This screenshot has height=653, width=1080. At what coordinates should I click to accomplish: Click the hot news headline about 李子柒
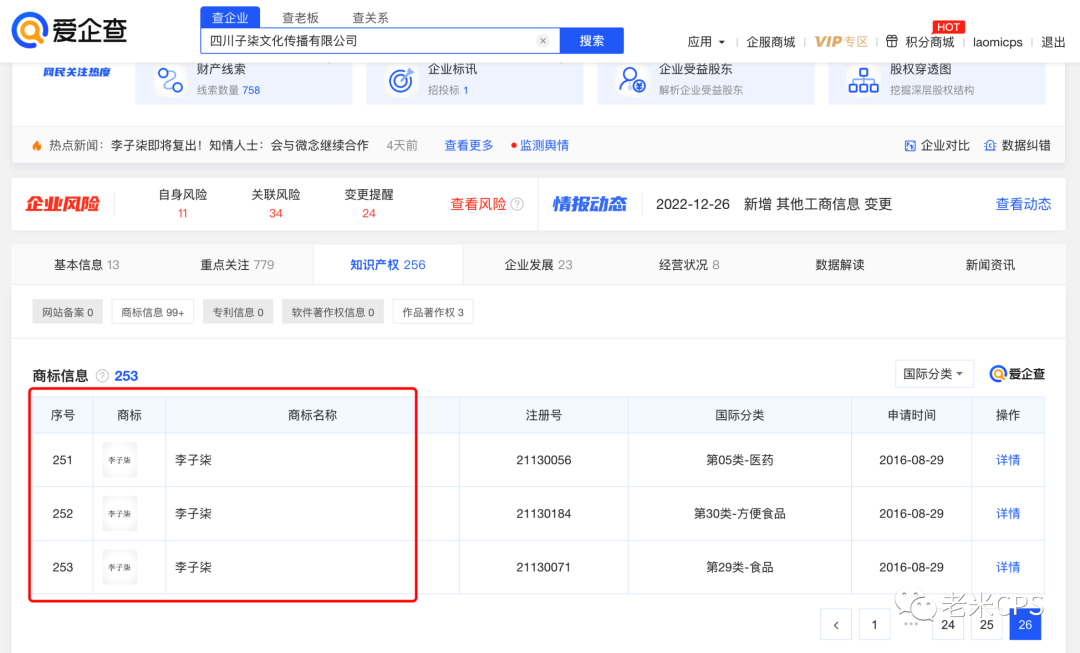tap(240, 145)
